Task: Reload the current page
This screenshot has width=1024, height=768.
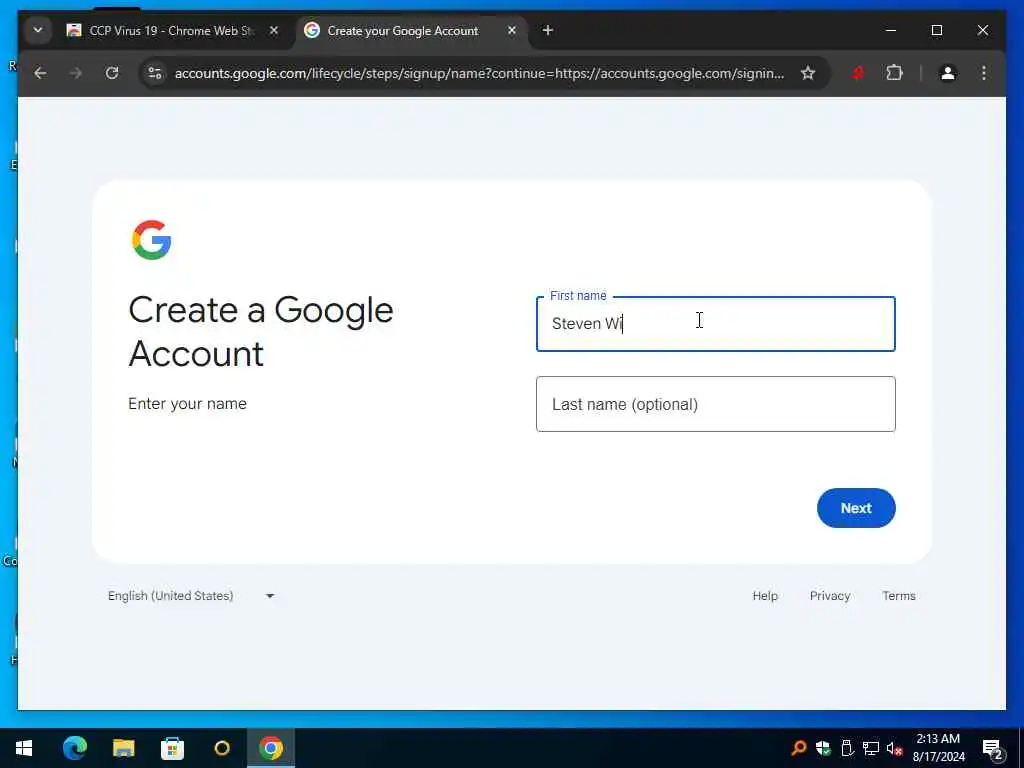Action: coord(112,73)
